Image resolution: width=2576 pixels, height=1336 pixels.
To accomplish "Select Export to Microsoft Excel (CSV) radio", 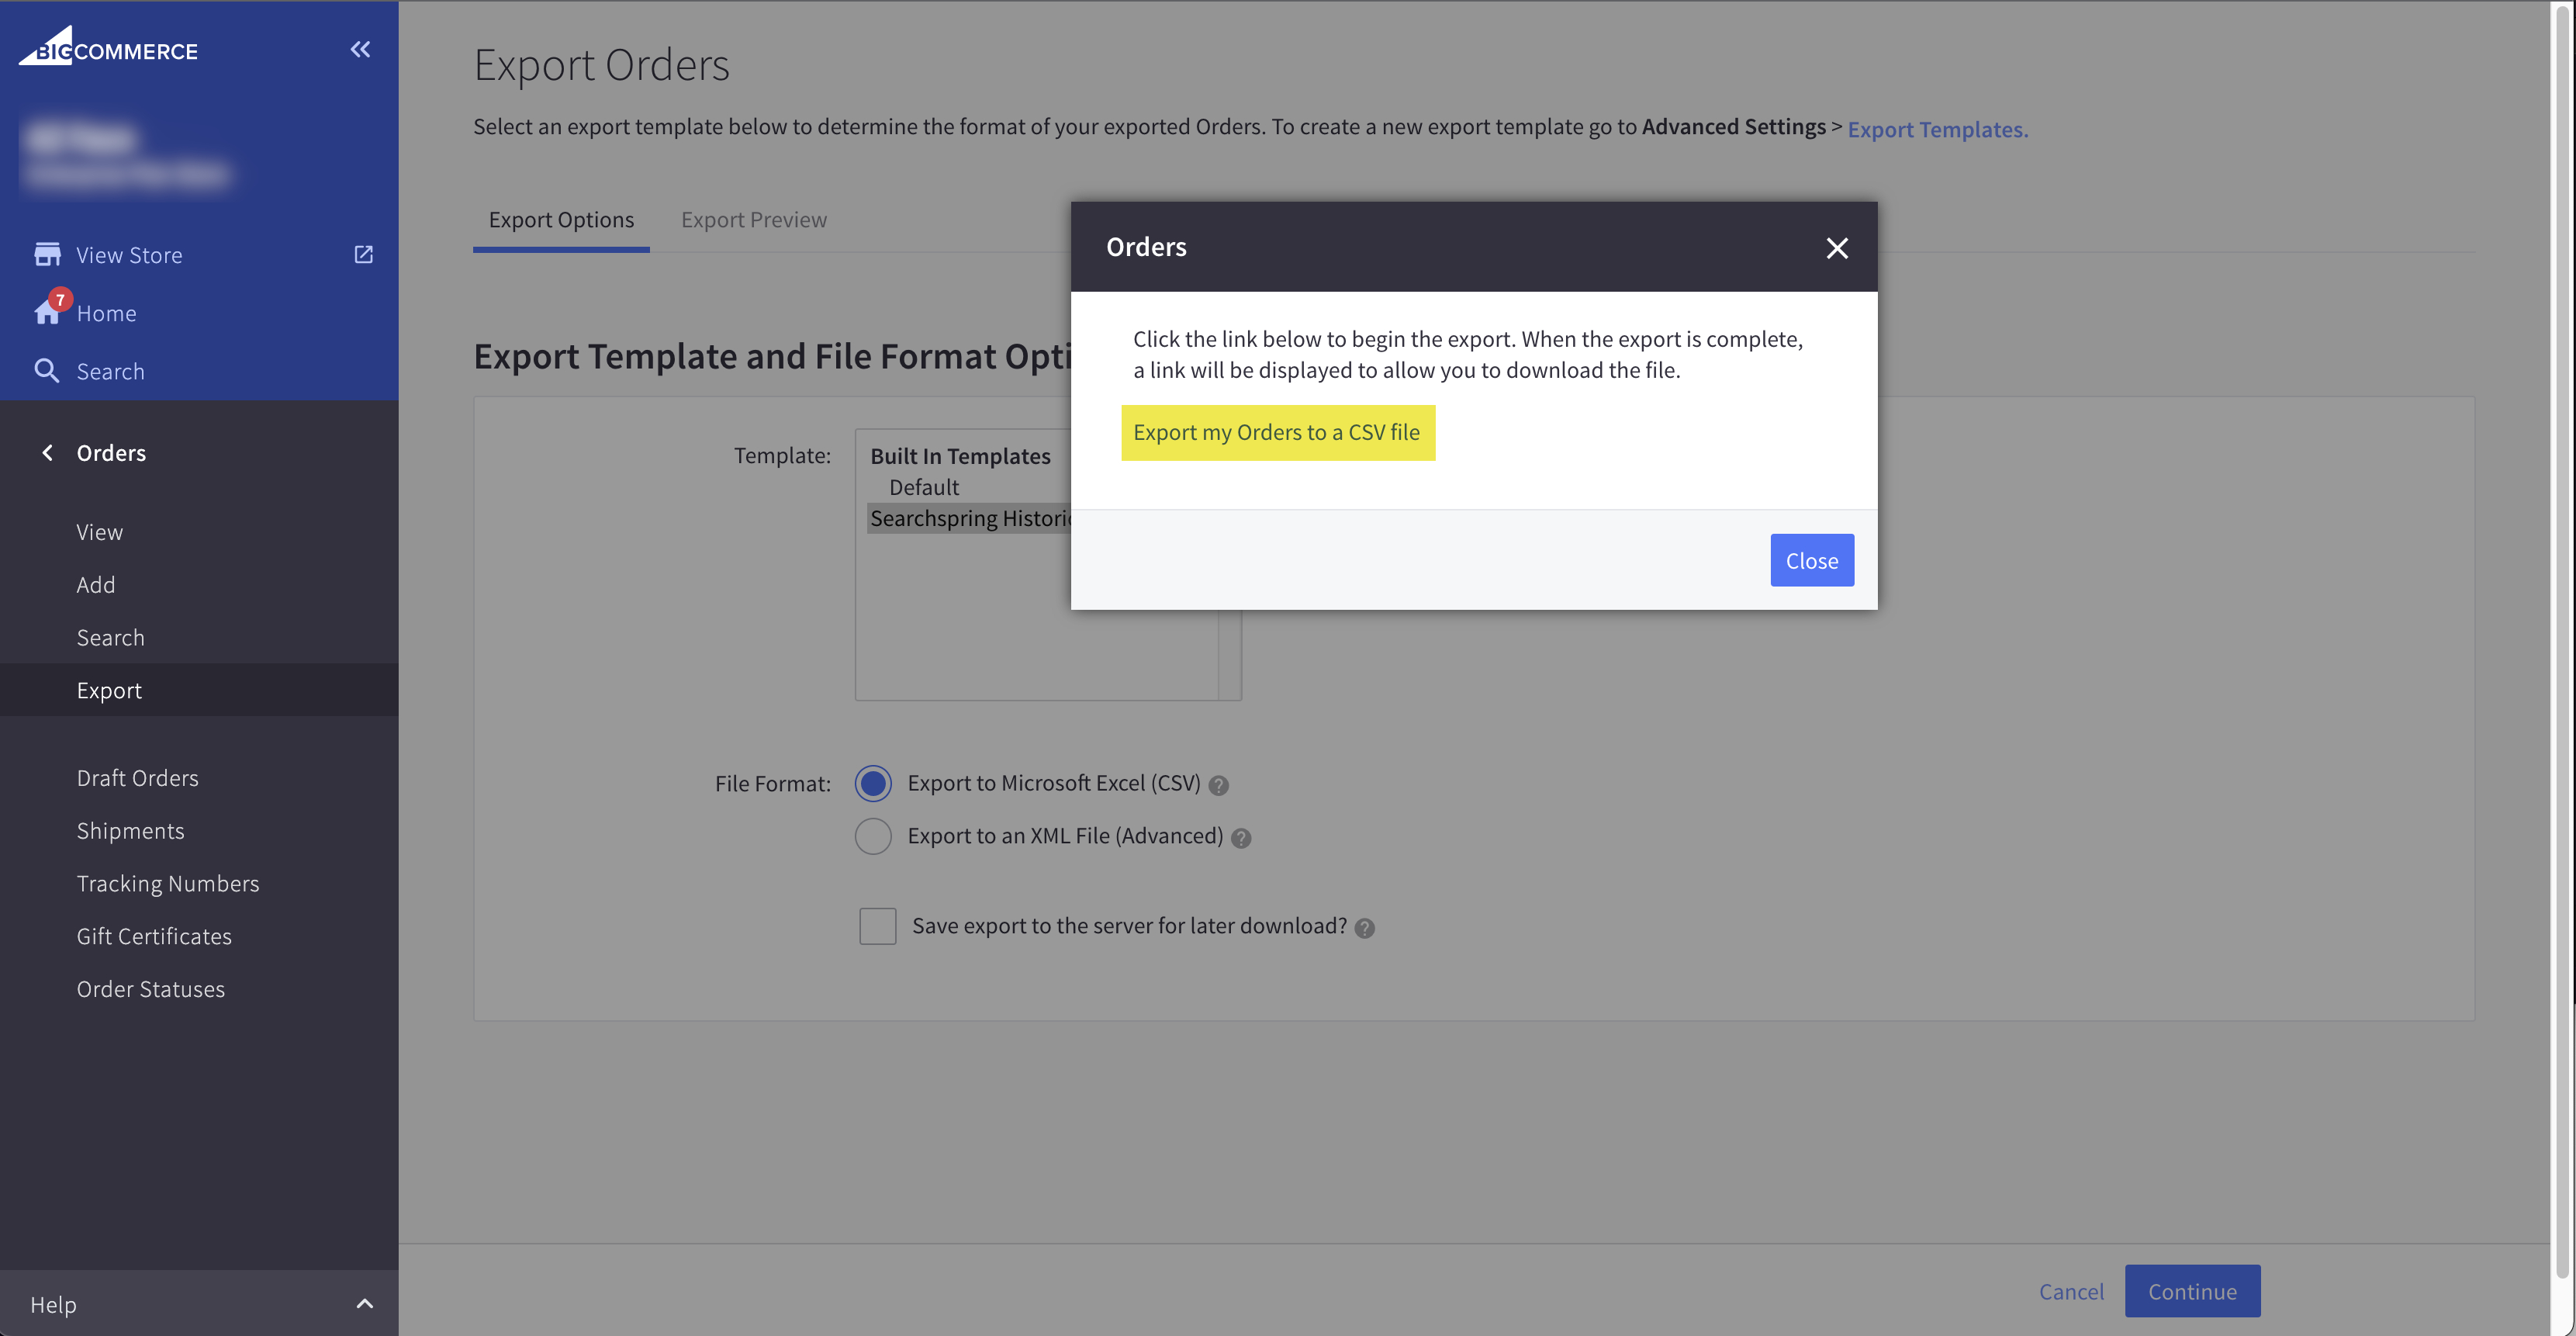I will coord(873,783).
